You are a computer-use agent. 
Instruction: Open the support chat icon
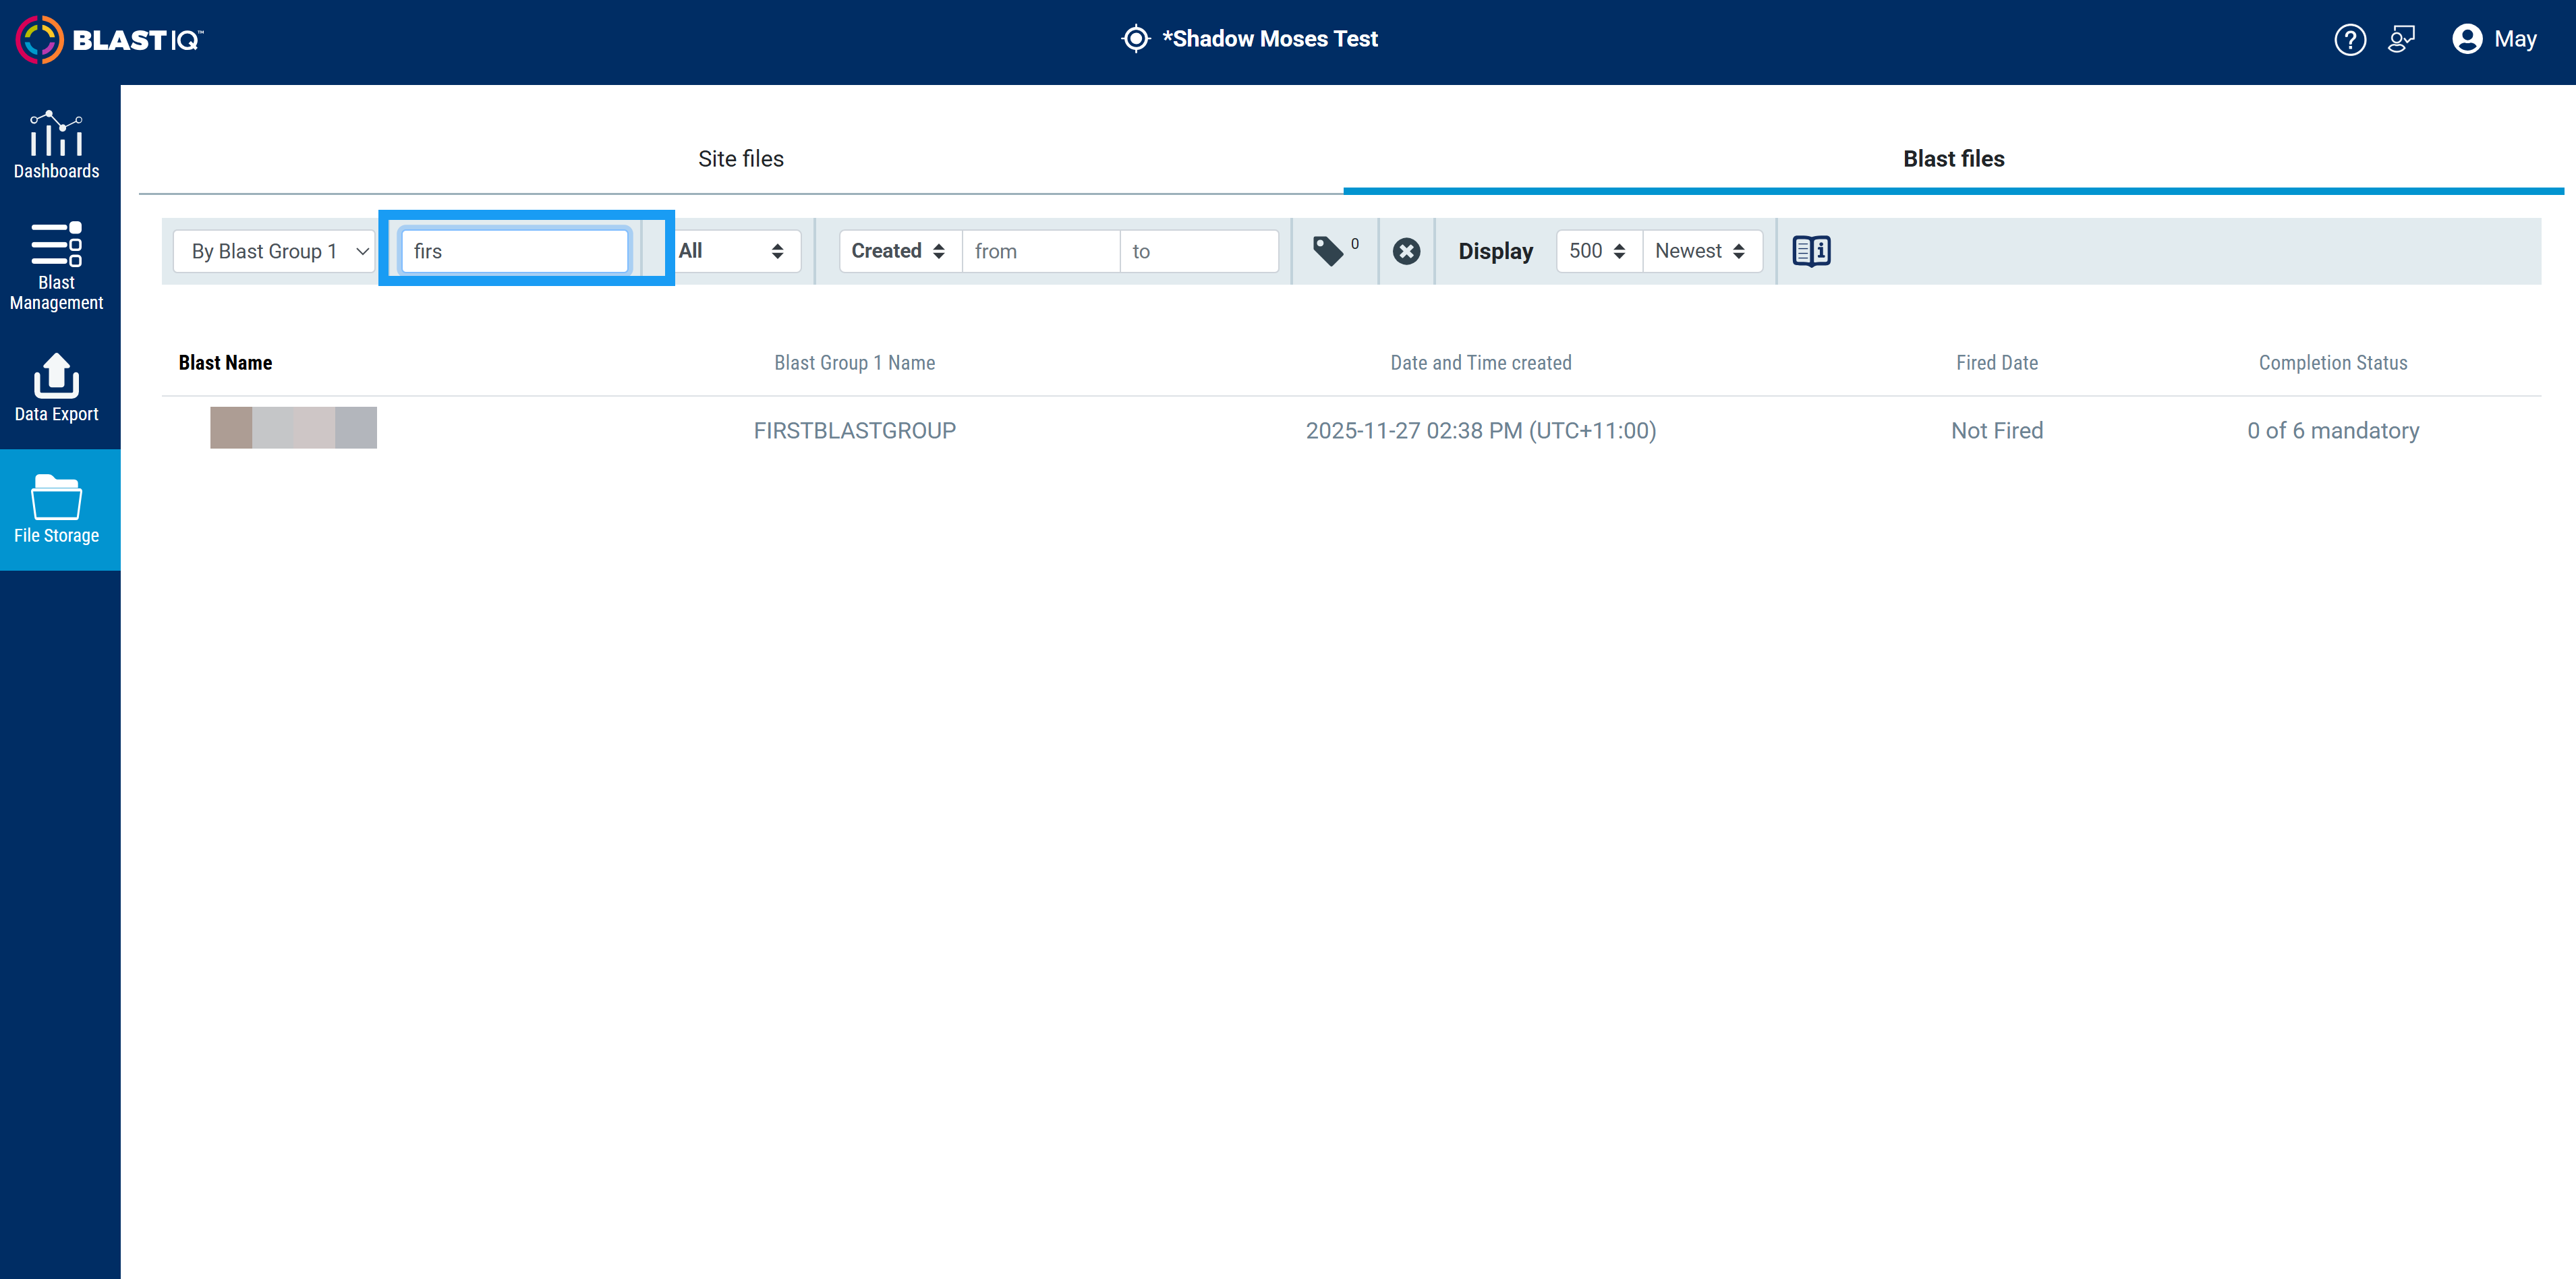pyautogui.click(x=2402, y=40)
